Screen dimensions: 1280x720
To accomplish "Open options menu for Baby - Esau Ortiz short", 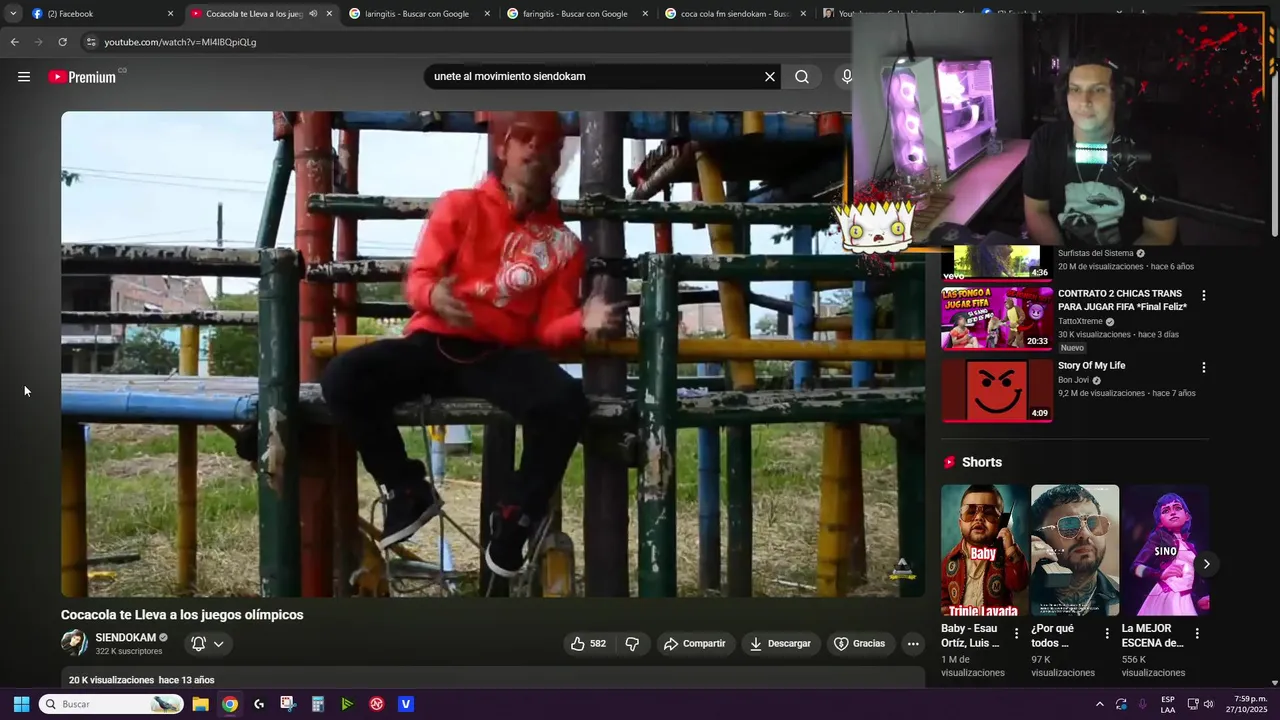I will [1016, 634].
